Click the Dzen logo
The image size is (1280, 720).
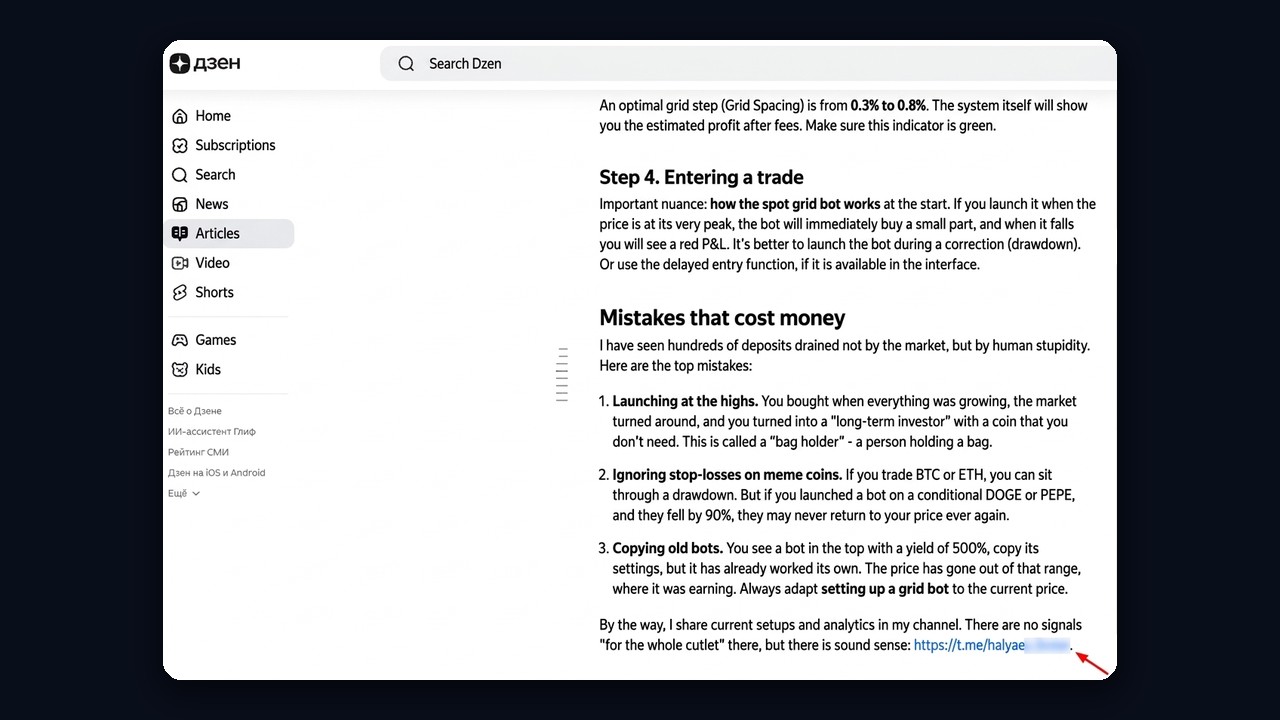coord(205,63)
